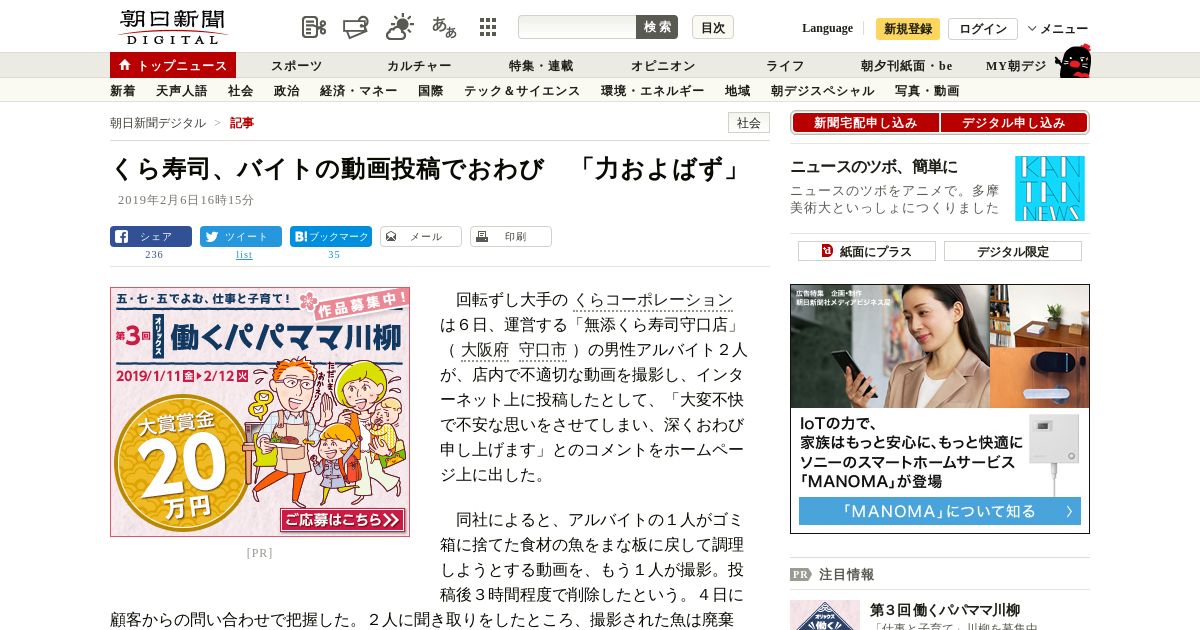Open 経済・マネー in the sub navigation
1200x630 pixels.
coord(359,91)
